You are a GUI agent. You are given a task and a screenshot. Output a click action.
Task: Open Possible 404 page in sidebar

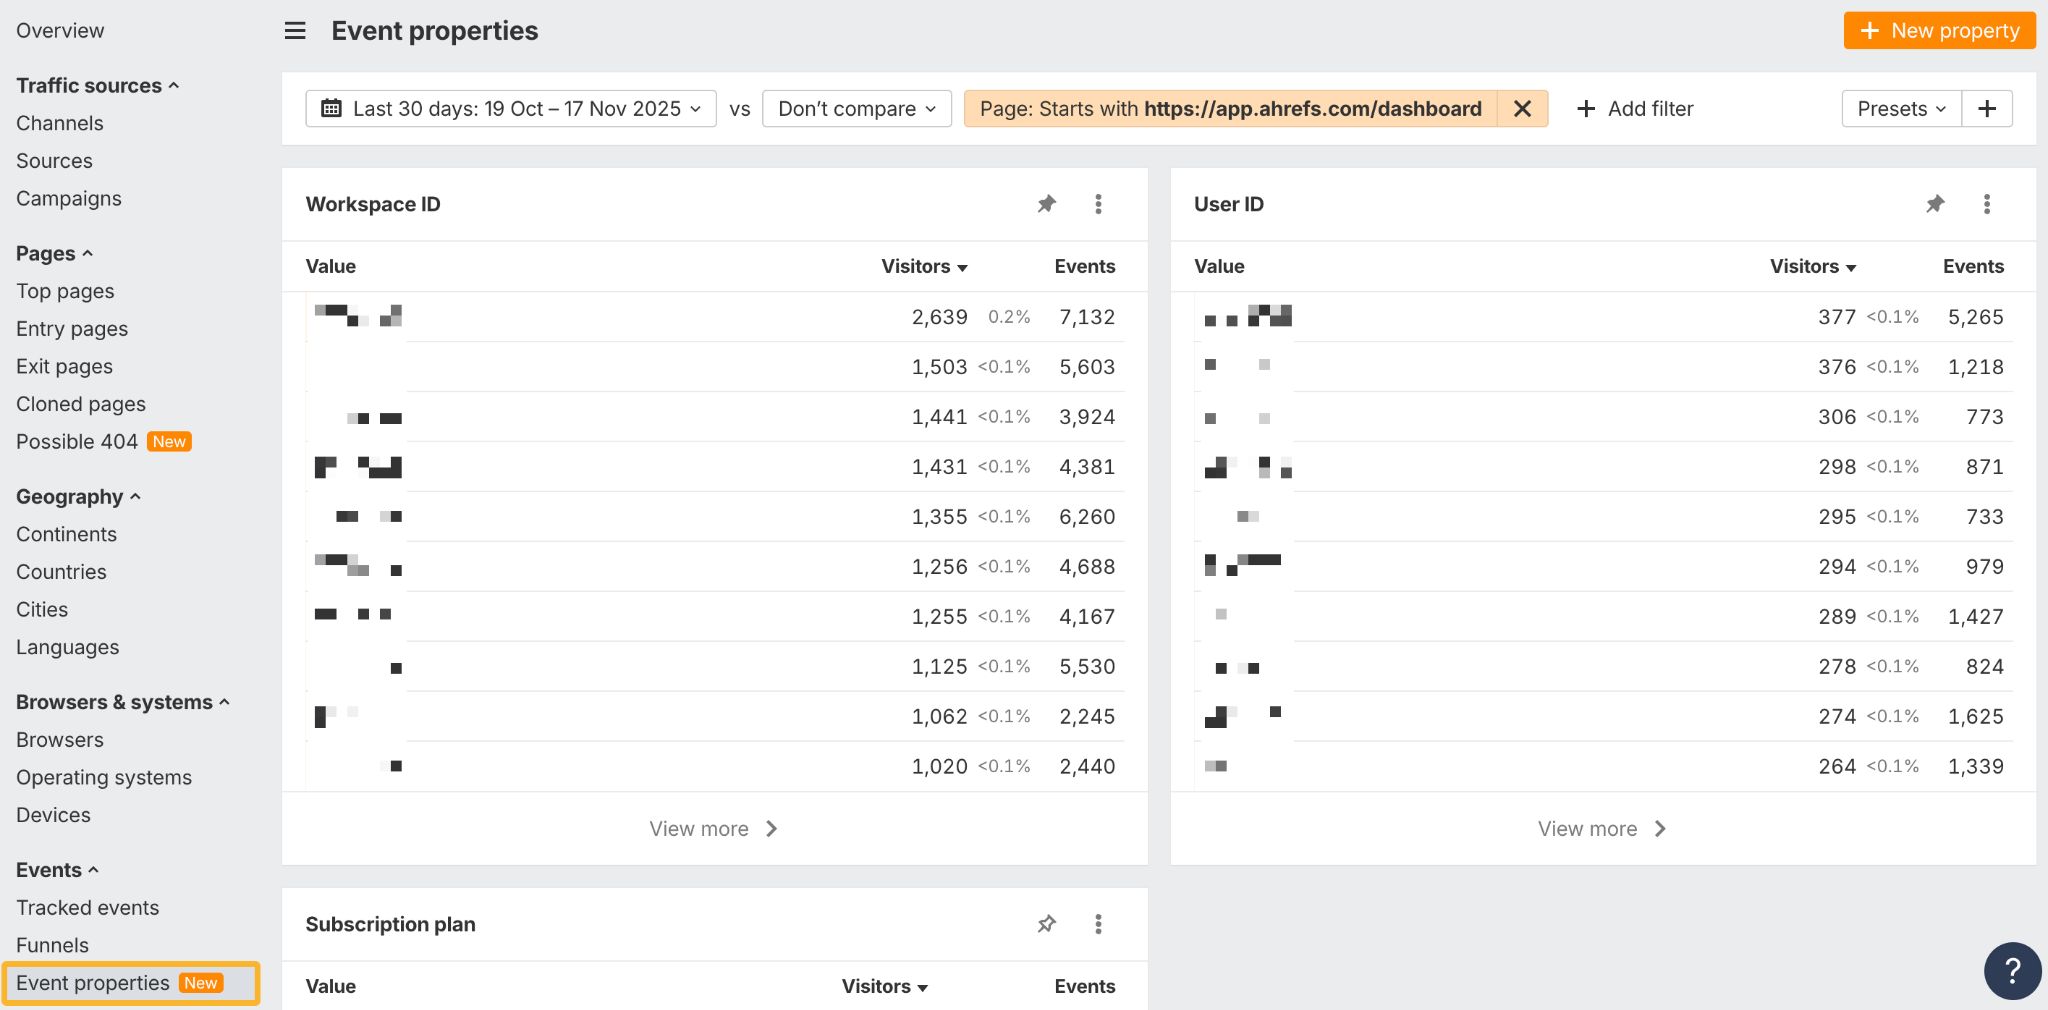pos(77,442)
